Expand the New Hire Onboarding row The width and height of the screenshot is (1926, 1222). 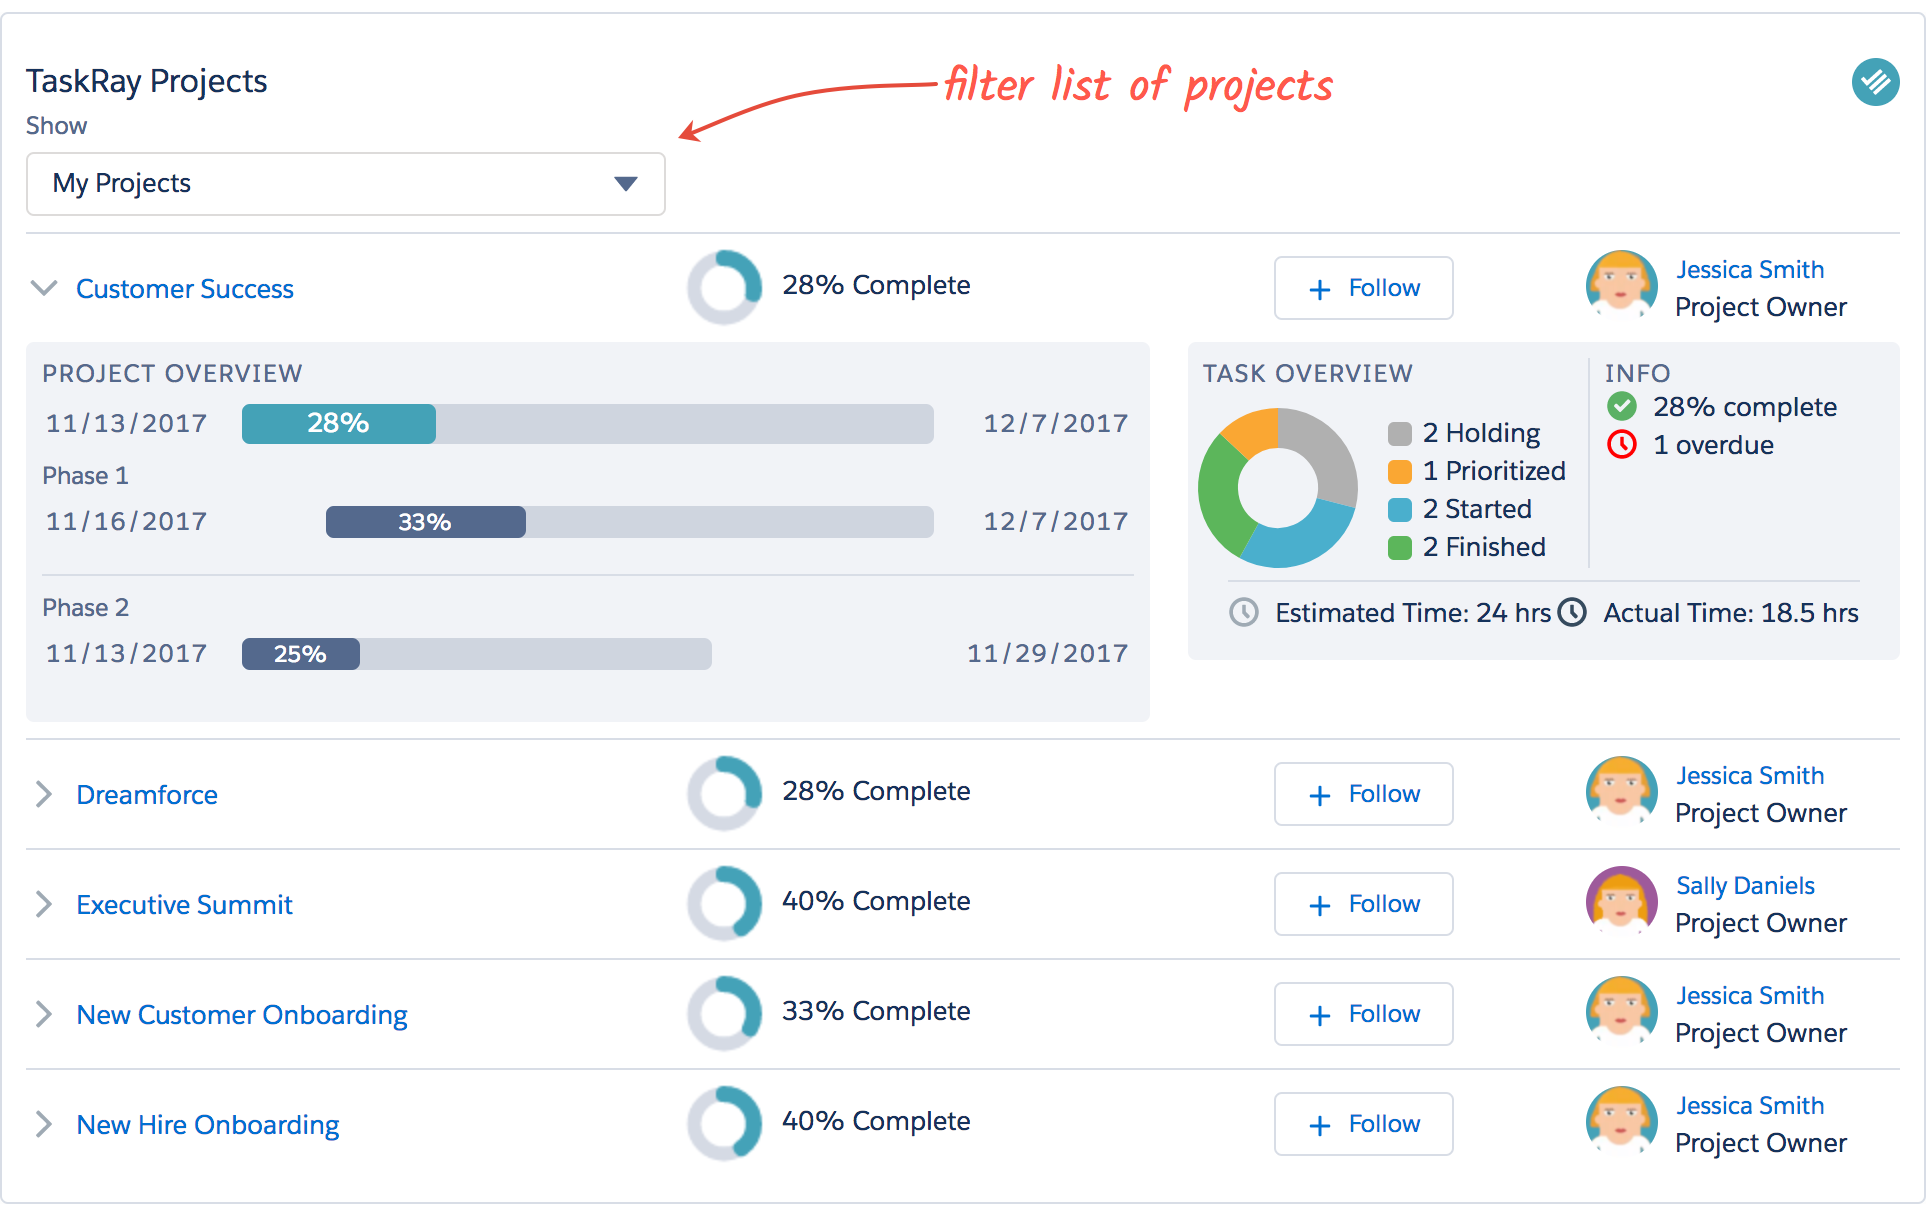tap(44, 1125)
